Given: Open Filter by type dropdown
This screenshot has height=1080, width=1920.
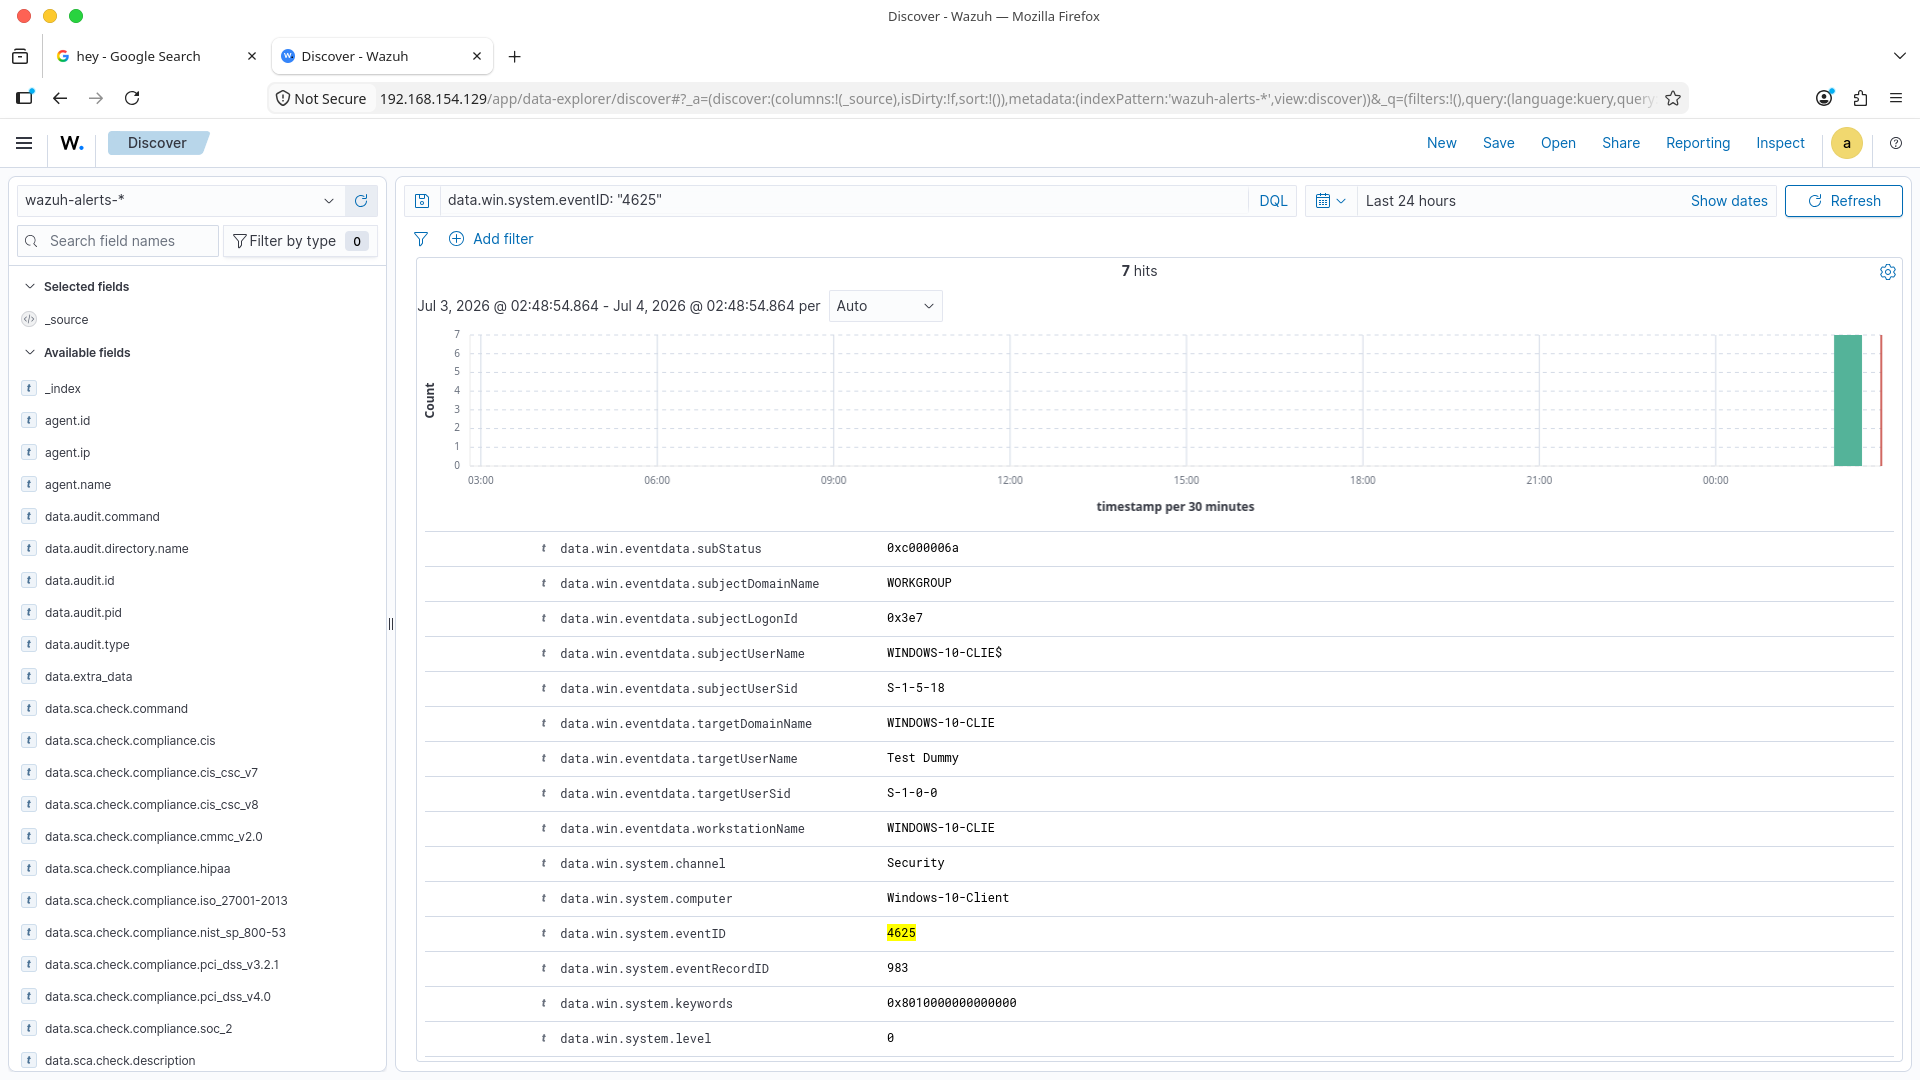Looking at the screenshot, I should click(300, 241).
